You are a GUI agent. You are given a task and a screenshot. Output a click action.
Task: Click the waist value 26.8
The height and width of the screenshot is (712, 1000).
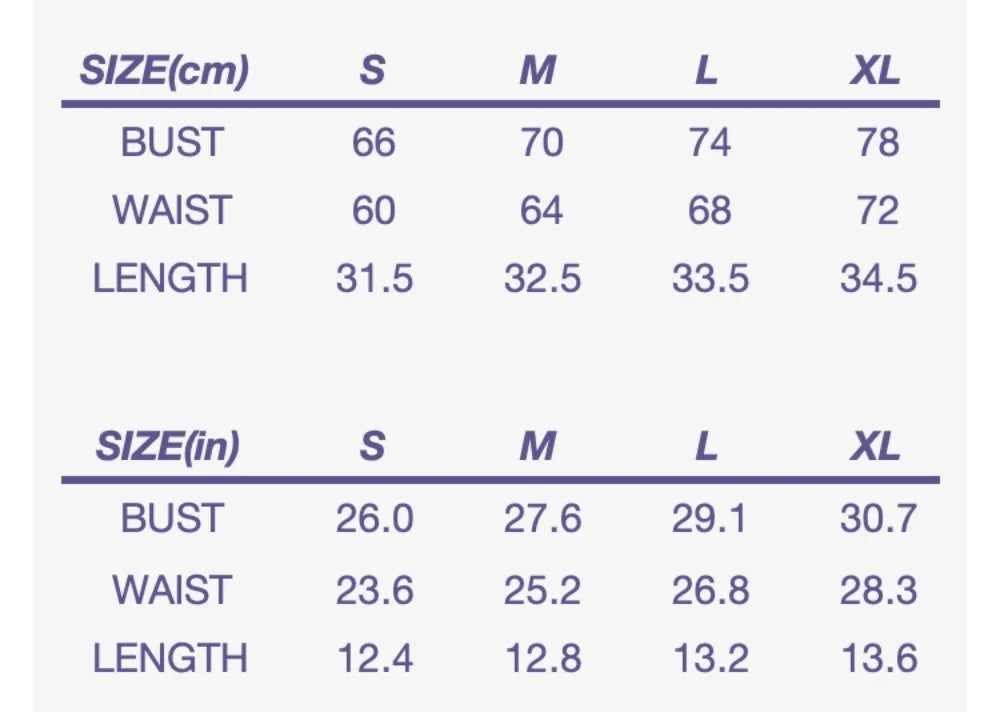click(x=710, y=590)
